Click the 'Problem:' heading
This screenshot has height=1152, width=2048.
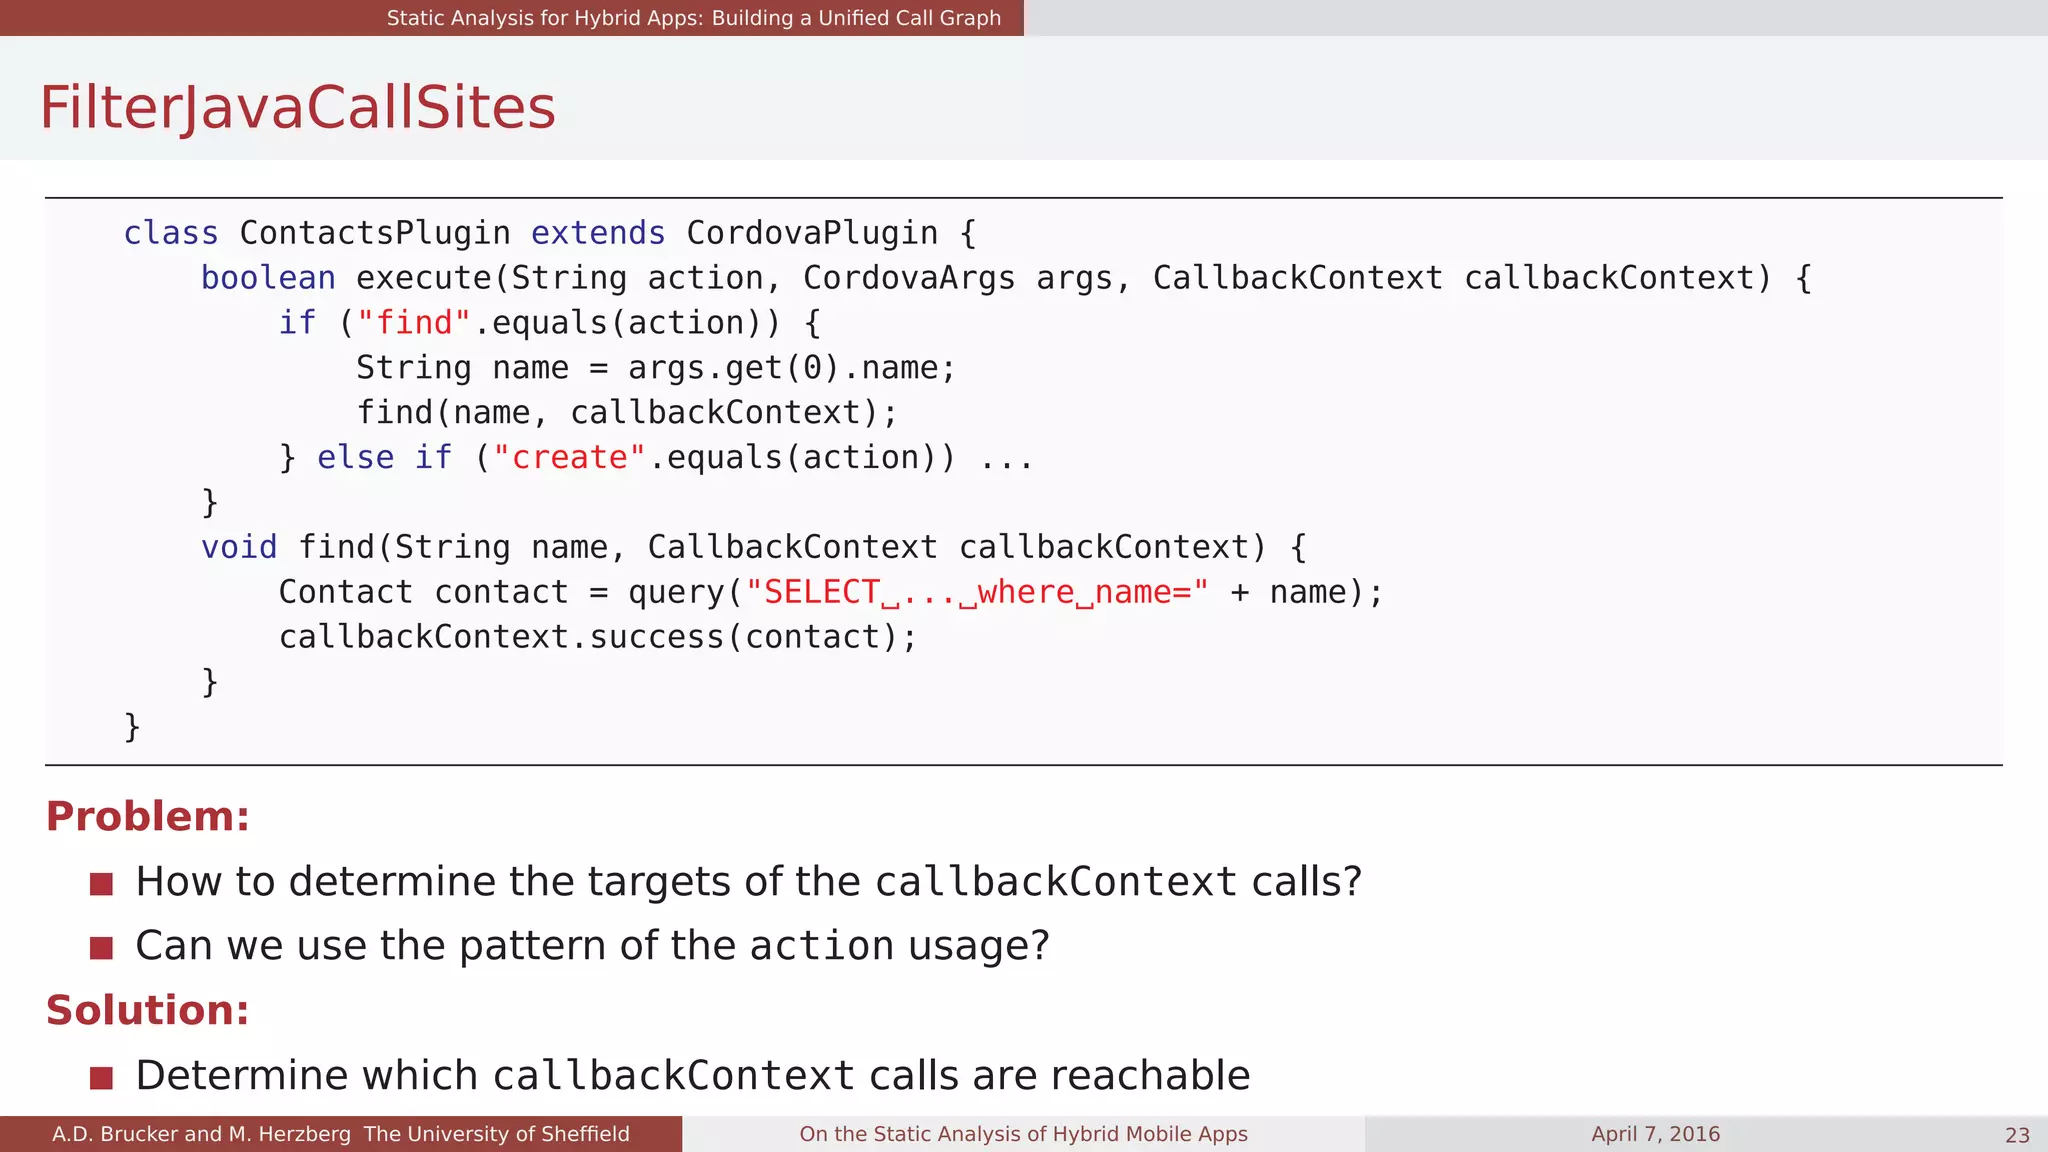(147, 816)
